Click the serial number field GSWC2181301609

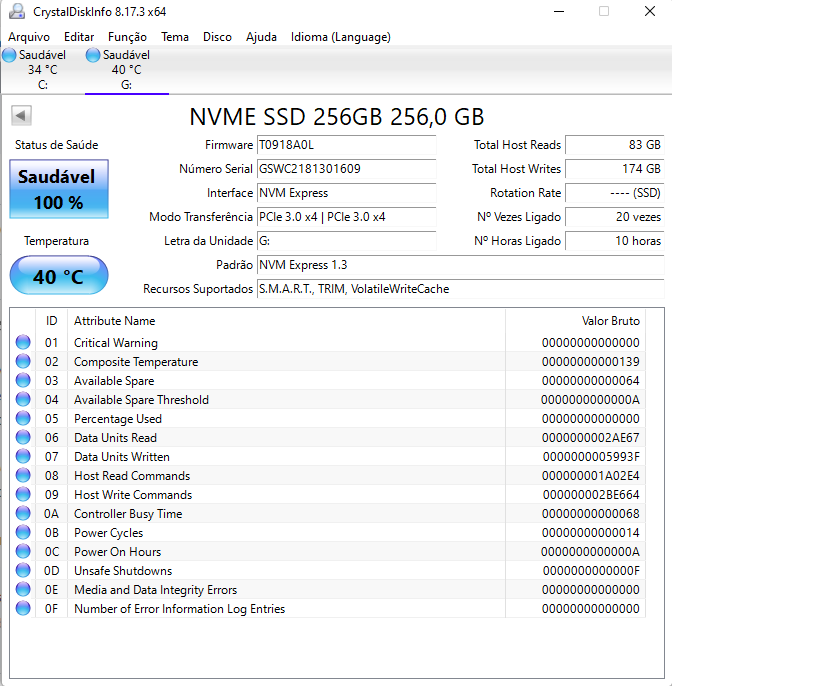(347, 169)
